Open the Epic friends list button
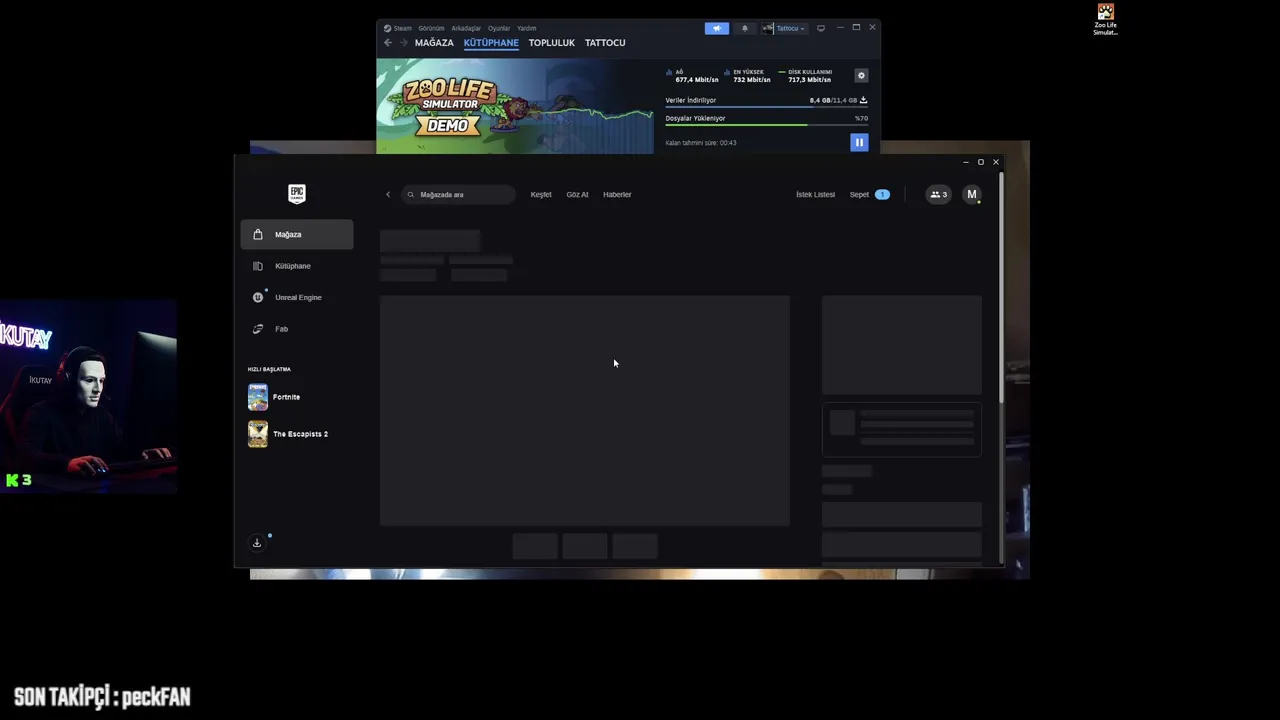Image resolution: width=1280 pixels, height=720 pixels. click(938, 194)
